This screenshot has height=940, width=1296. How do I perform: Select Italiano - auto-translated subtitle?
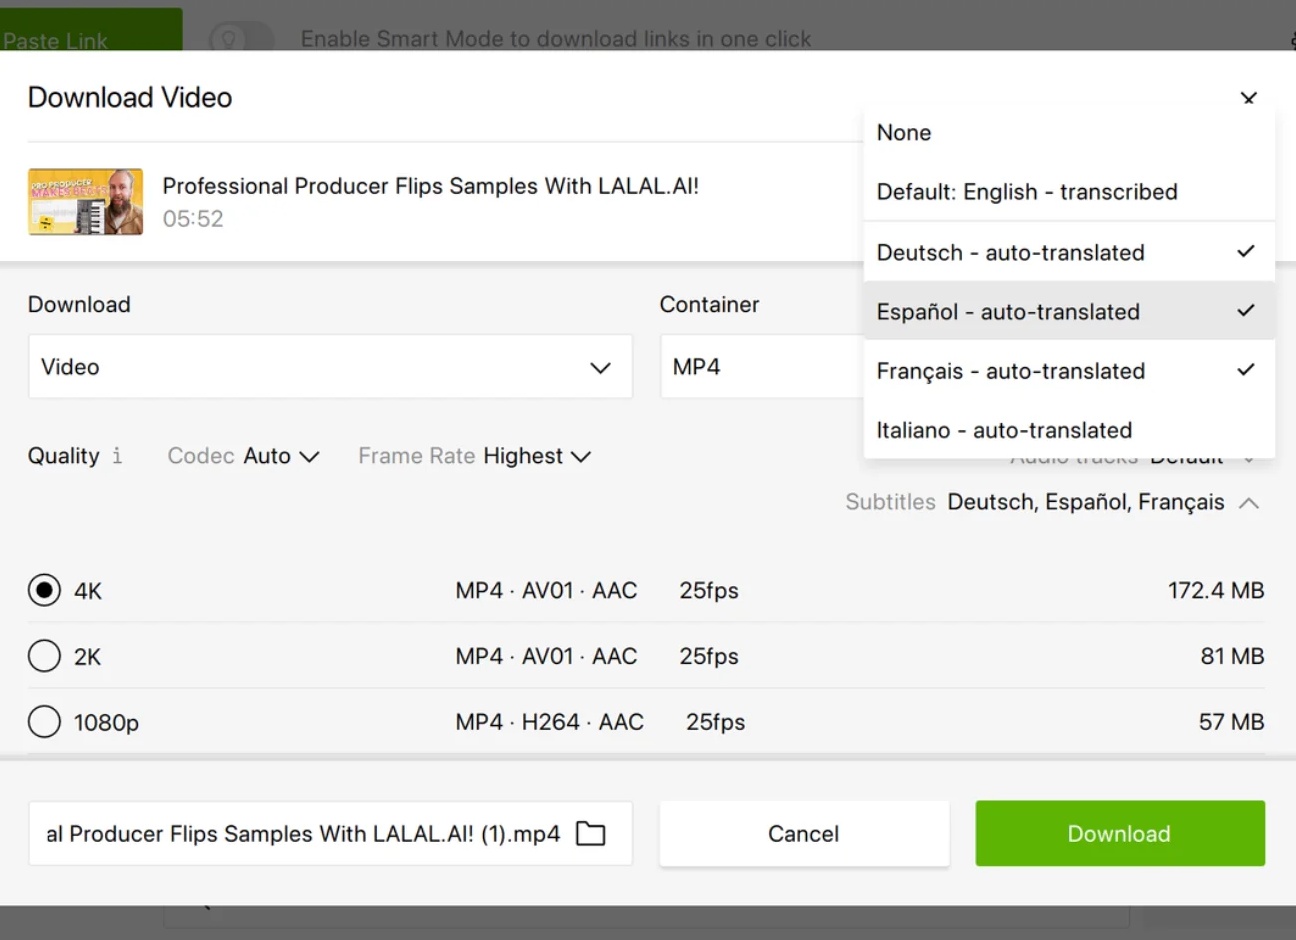click(x=1069, y=430)
